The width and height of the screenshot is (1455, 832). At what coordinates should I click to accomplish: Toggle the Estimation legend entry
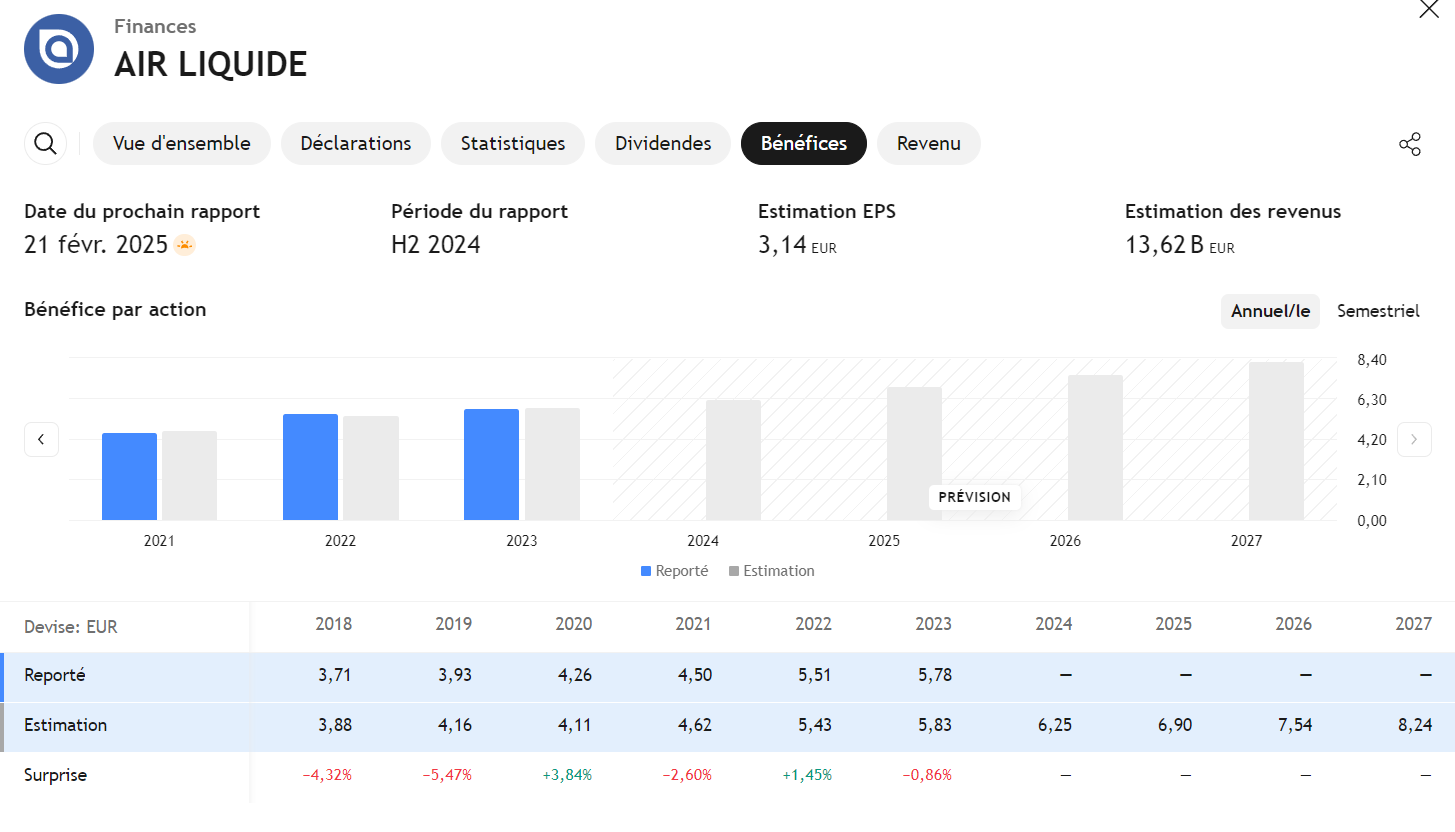point(772,571)
